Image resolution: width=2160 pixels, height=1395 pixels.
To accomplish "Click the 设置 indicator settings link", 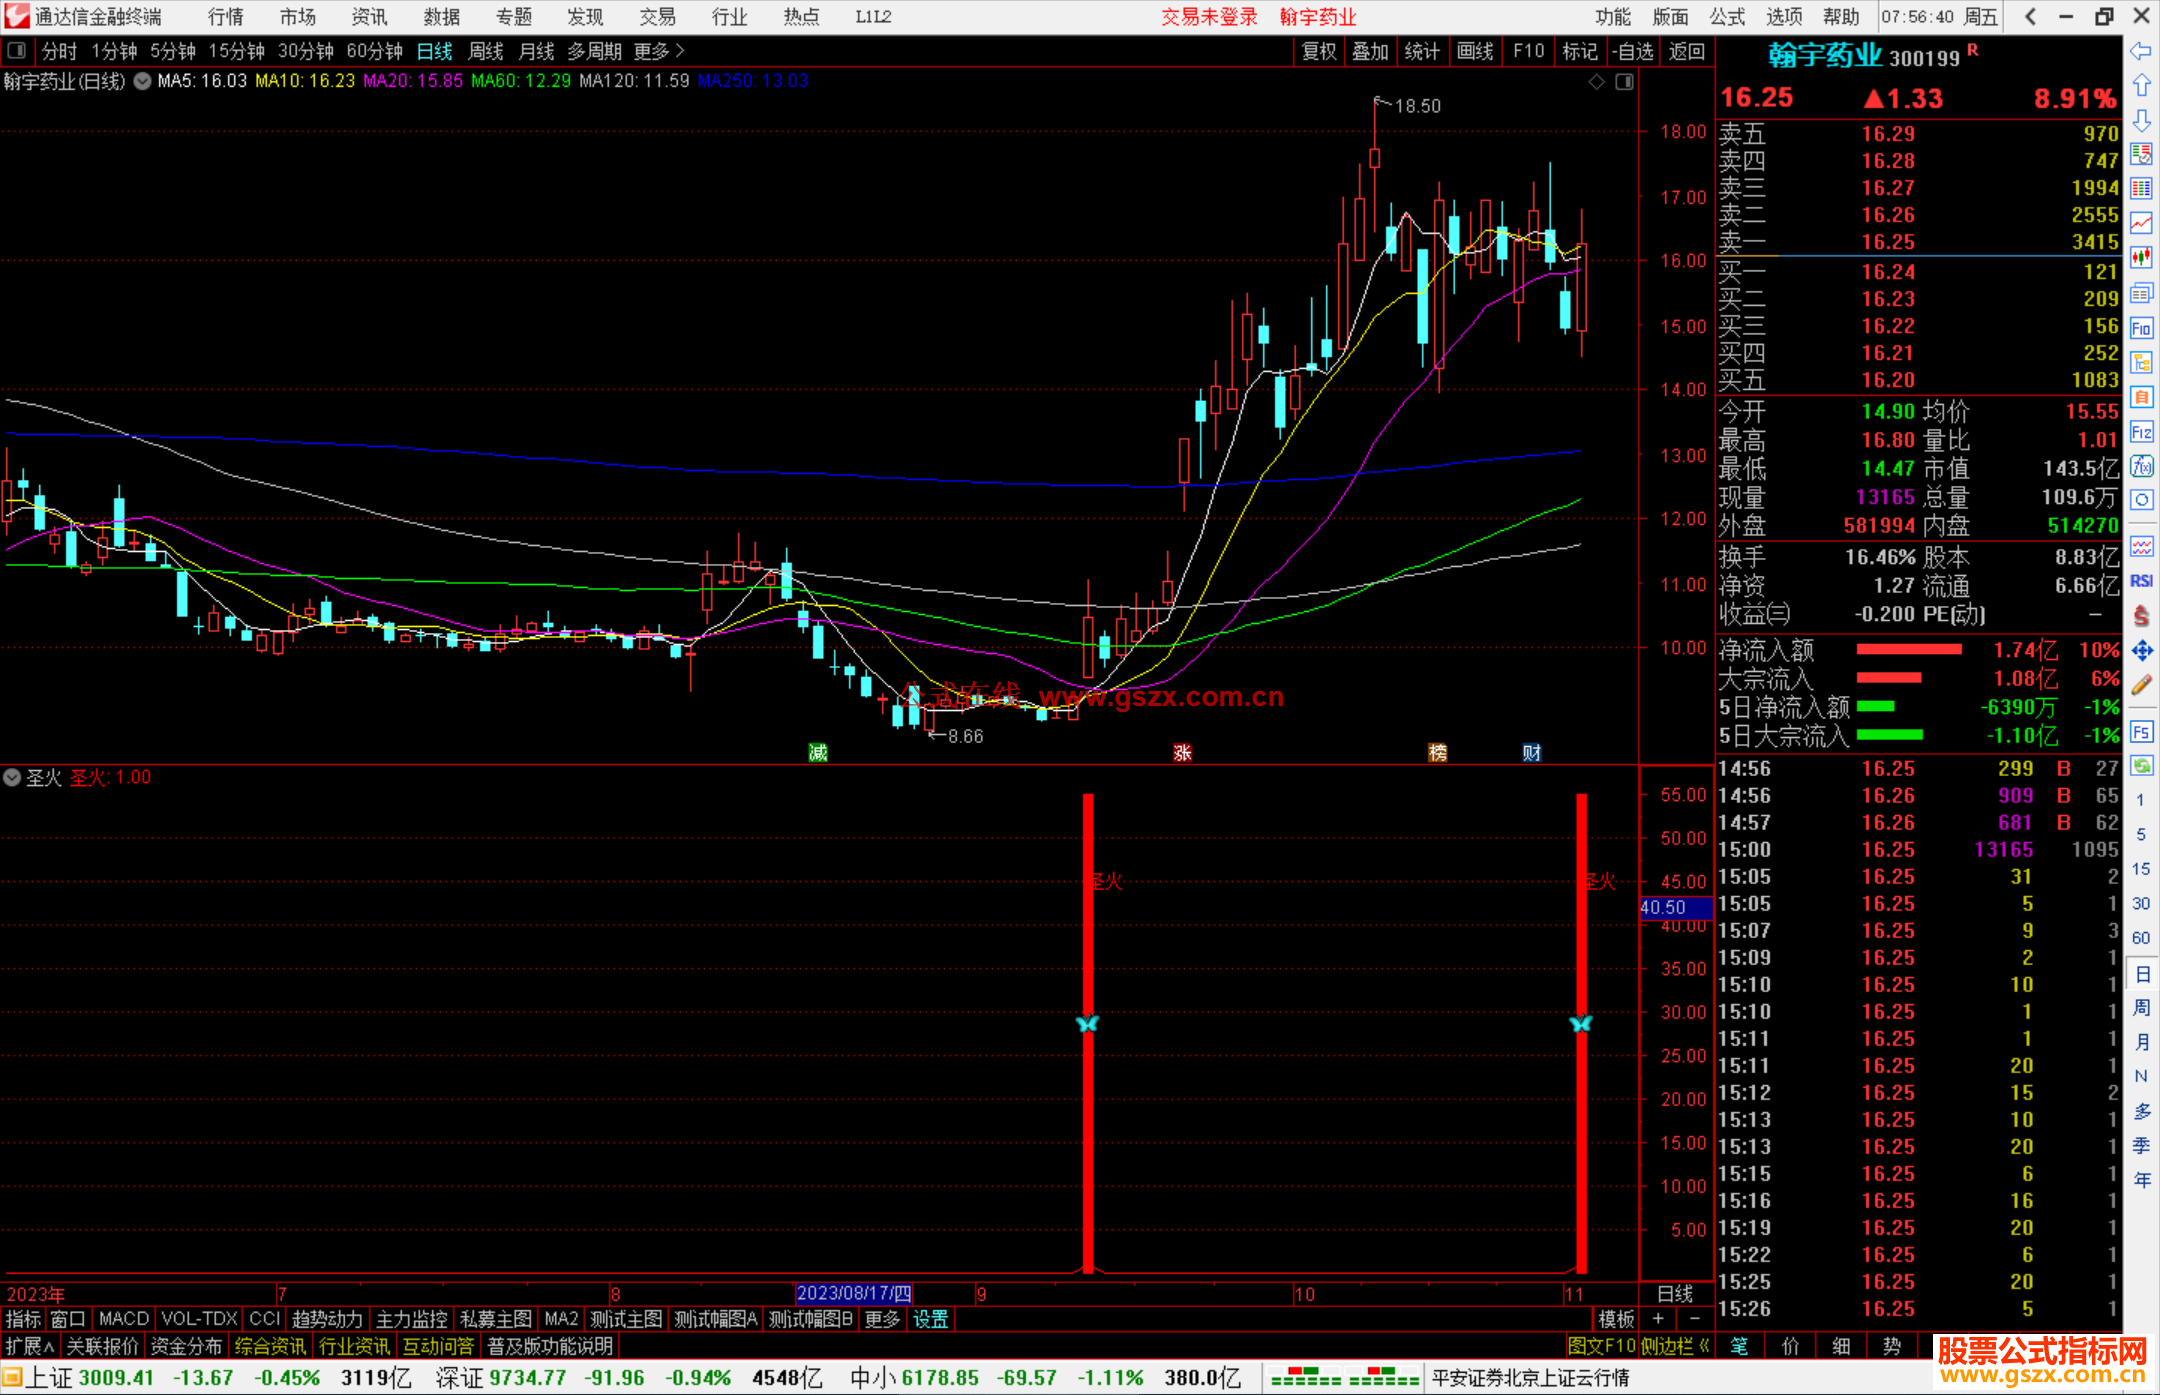I will click(x=930, y=1319).
